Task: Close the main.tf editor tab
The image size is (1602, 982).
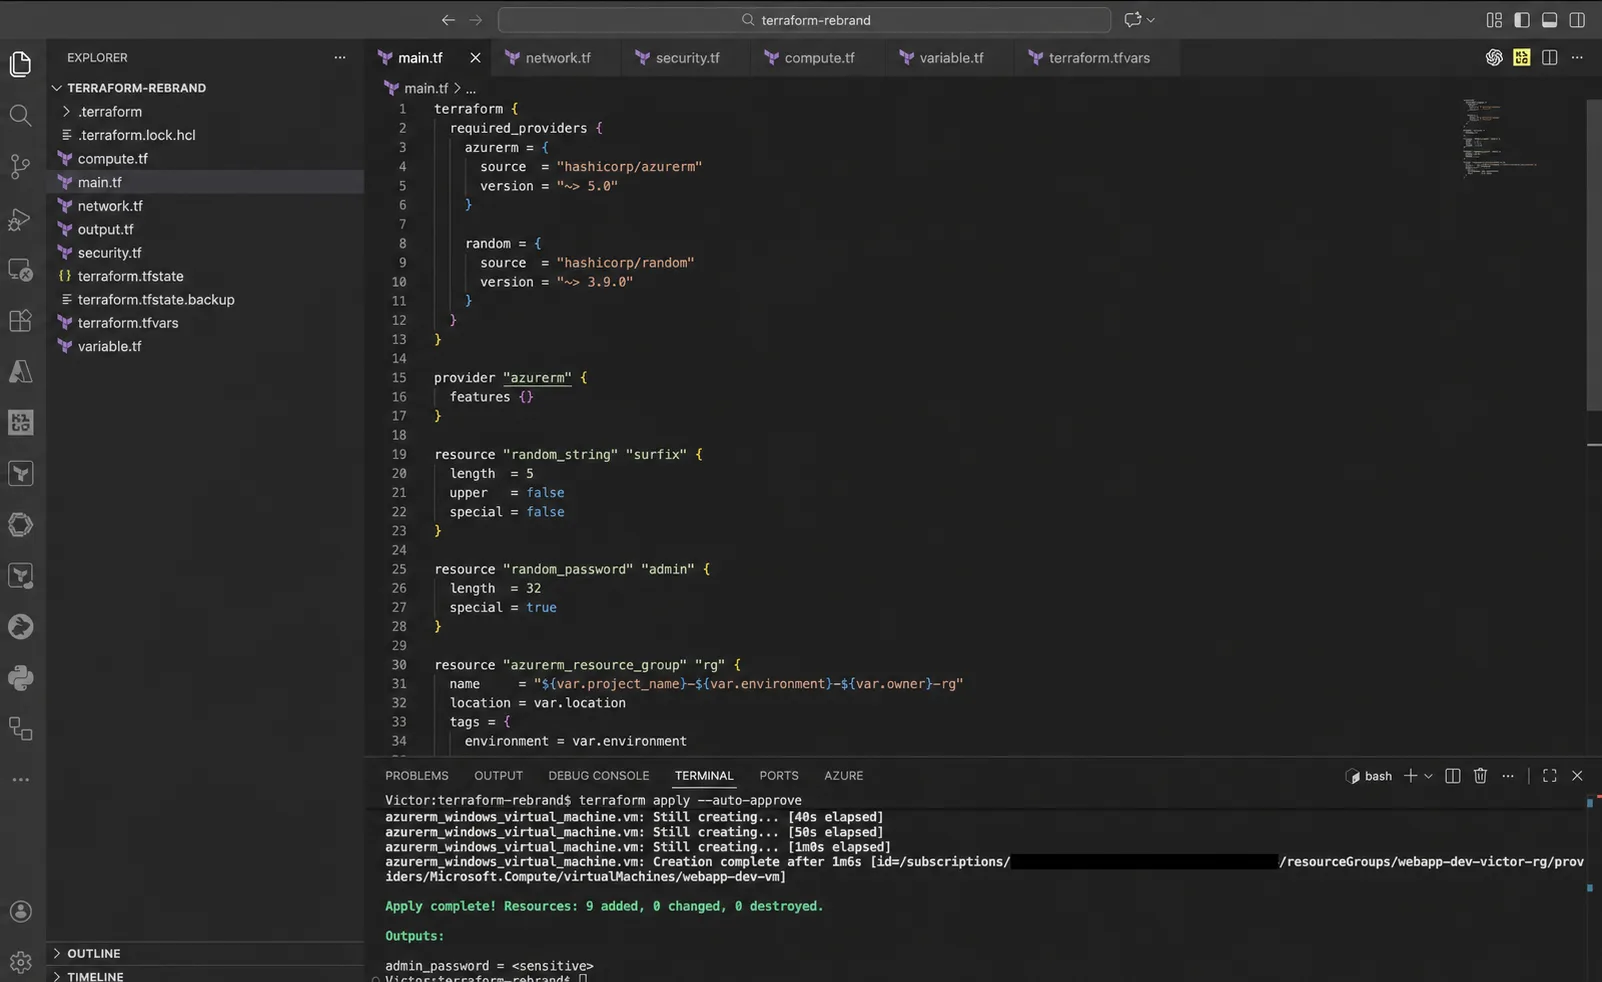Action: tap(475, 58)
